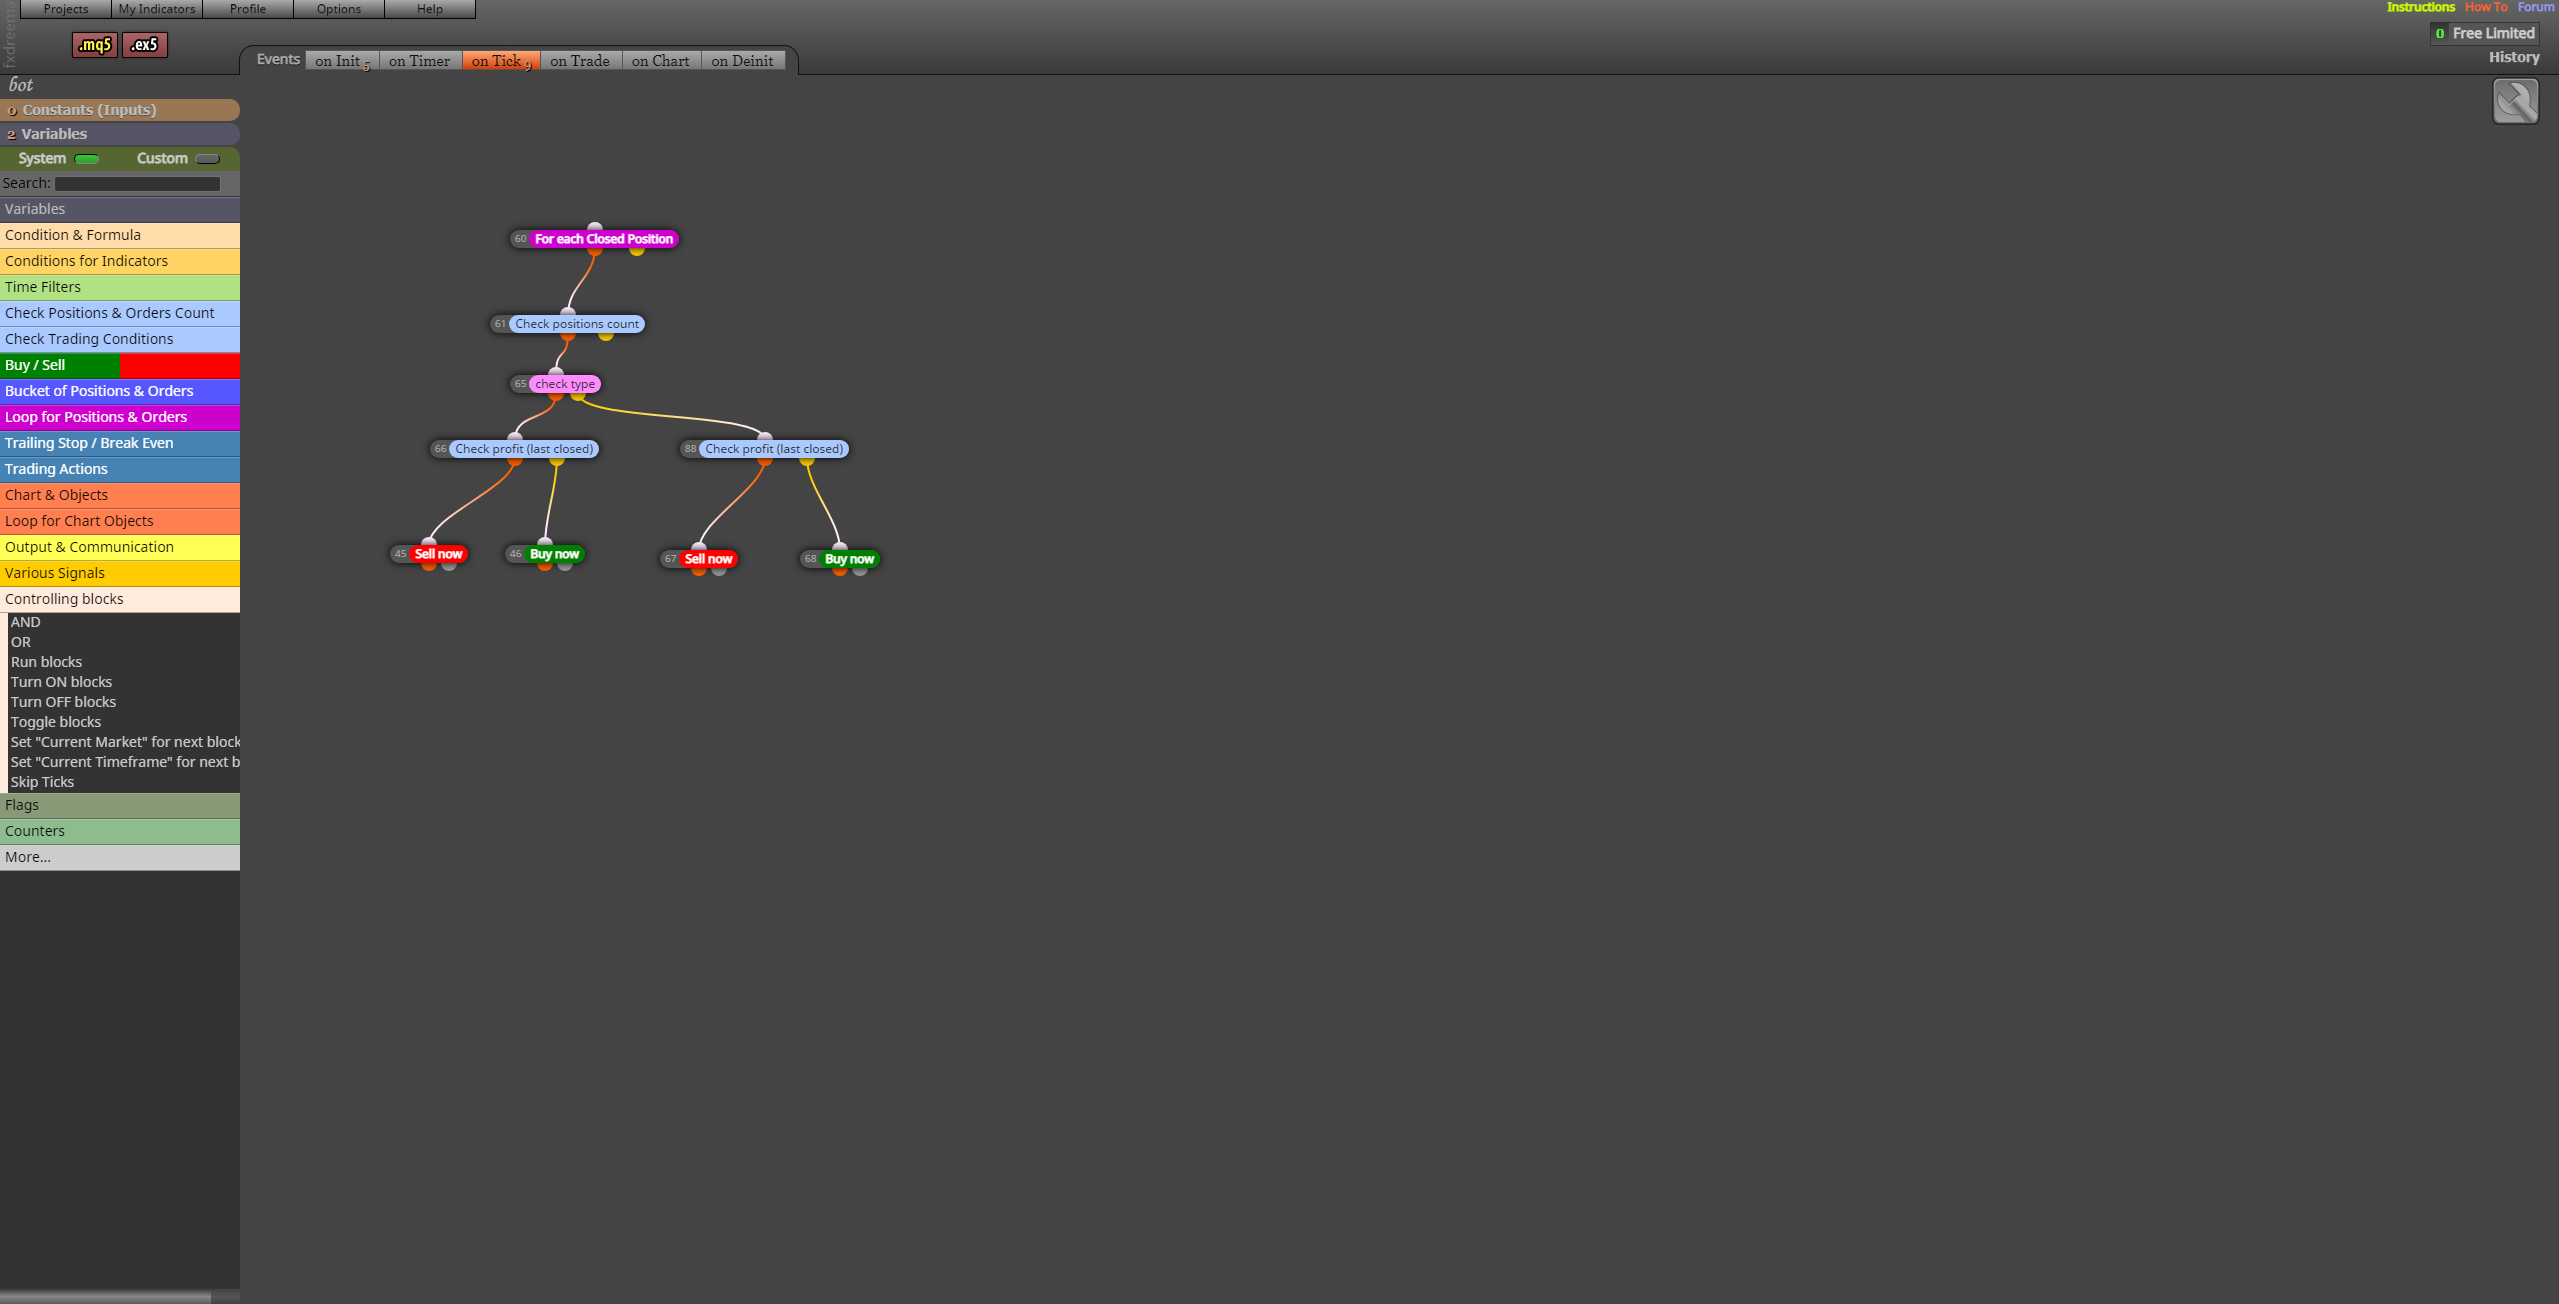Select Buy now block 46
This screenshot has height=1304, width=2559.
point(554,554)
